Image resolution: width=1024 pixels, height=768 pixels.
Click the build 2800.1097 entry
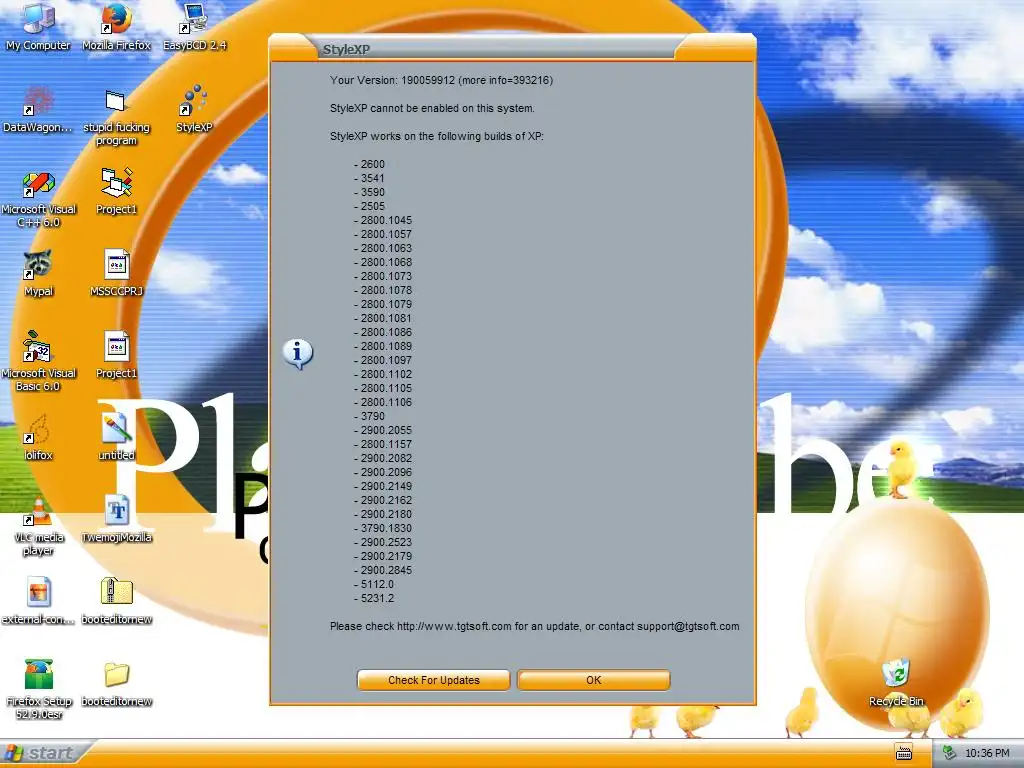pos(383,360)
